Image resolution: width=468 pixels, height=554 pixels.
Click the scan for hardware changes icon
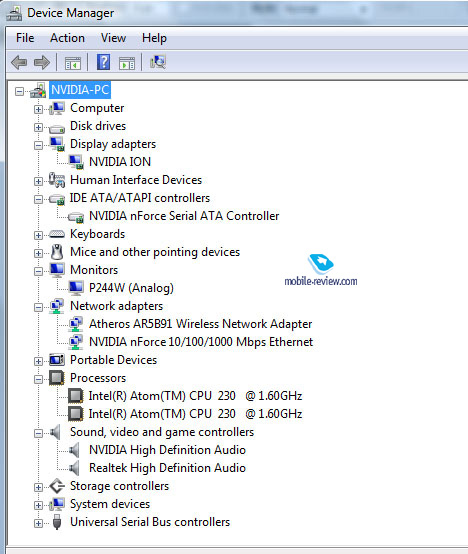tap(158, 62)
